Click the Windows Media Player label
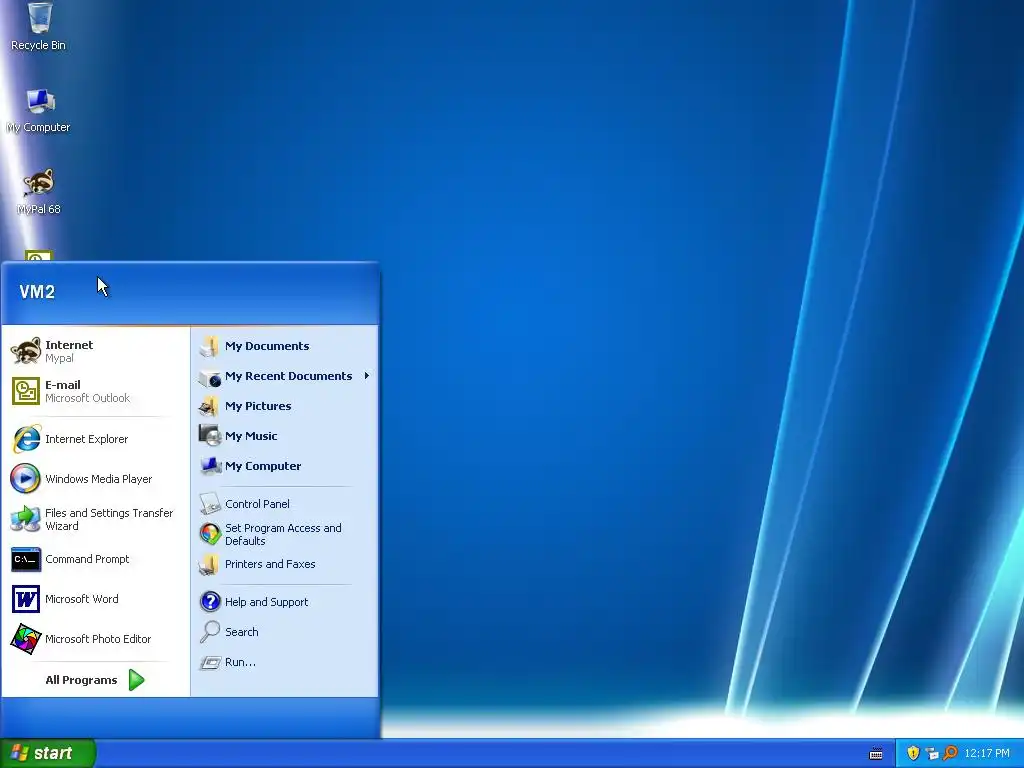This screenshot has height=768, width=1024. point(99,479)
